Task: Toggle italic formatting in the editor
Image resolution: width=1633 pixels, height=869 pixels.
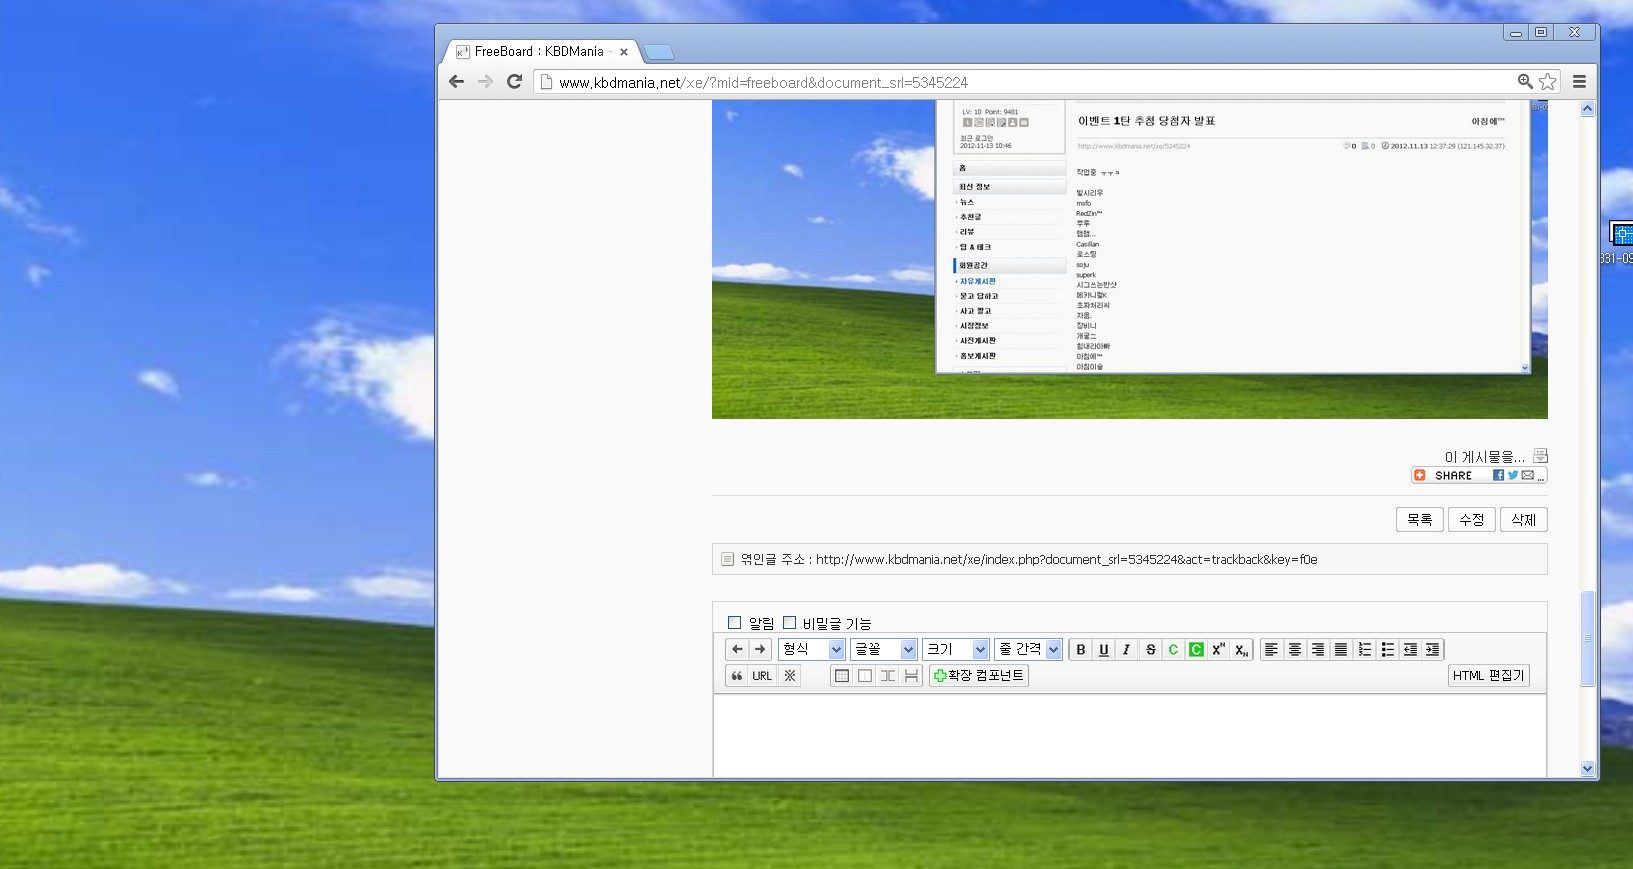Action: click(1127, 650)
